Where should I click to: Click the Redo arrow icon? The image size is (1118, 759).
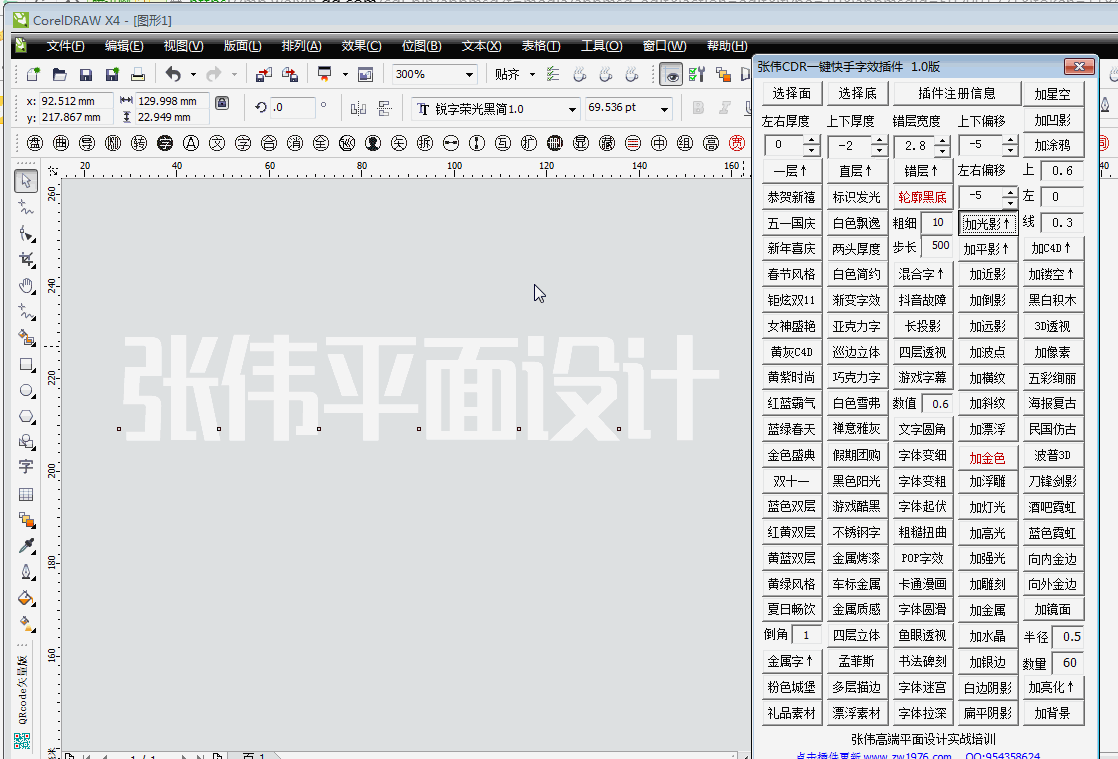click(213, 73)
